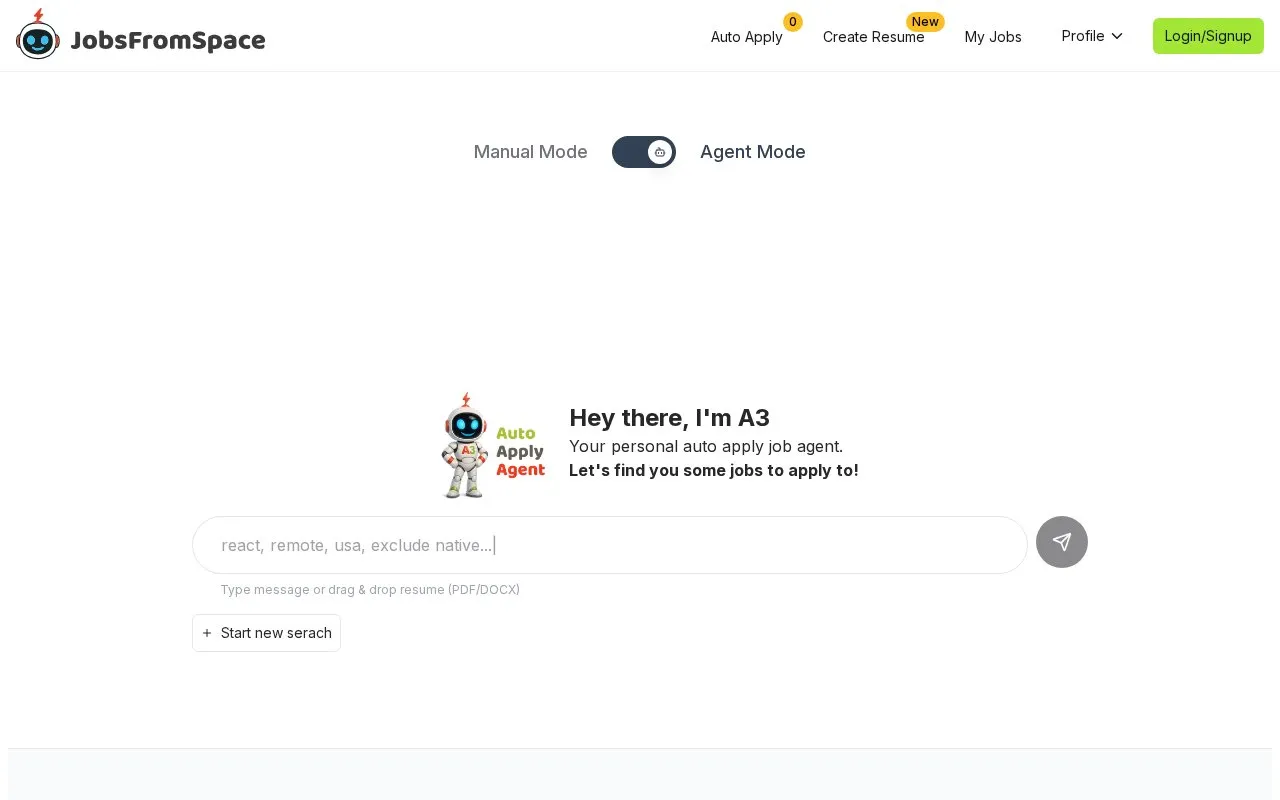Click the JobsFromSpace robot logo icon
The height and width of the screenshot is (800, 1280).
[x=38, y=35]
